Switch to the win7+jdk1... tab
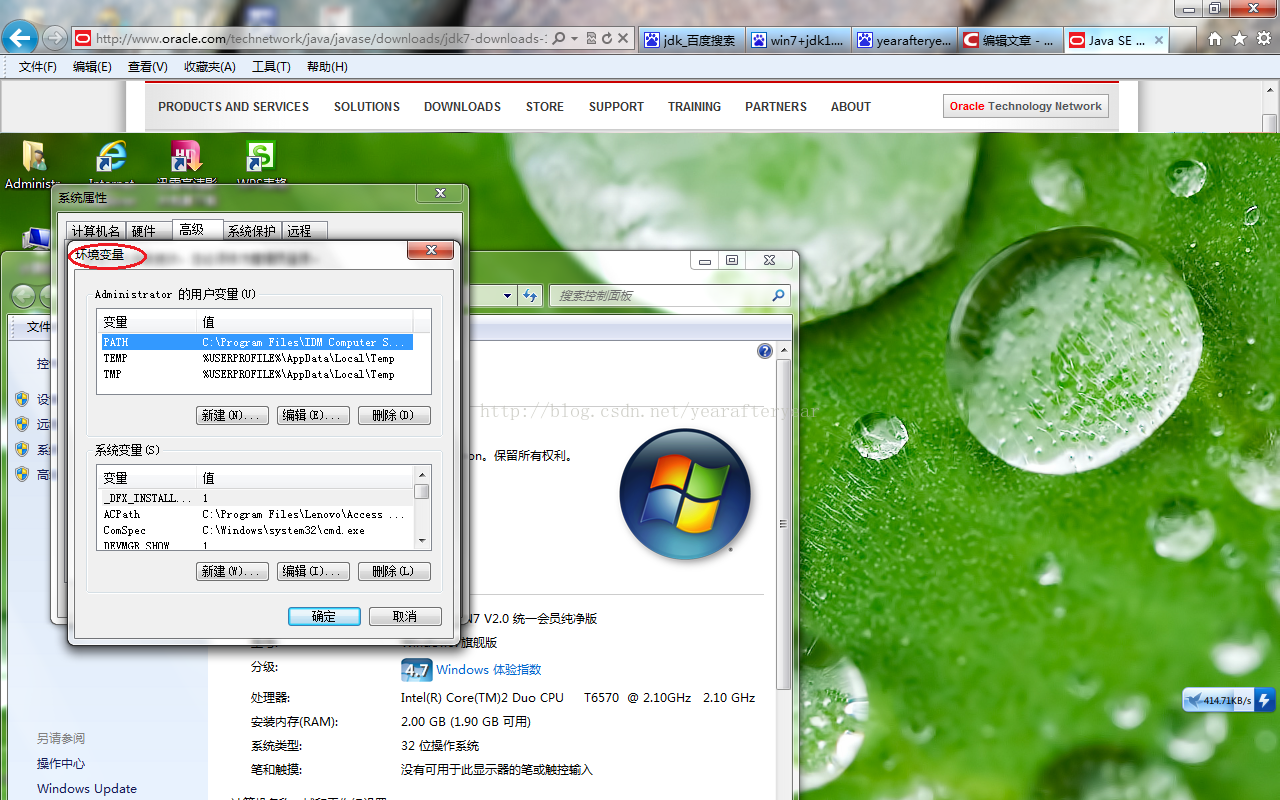The height and width of the screenshot is (800, 1280). (x=797, y=40)
